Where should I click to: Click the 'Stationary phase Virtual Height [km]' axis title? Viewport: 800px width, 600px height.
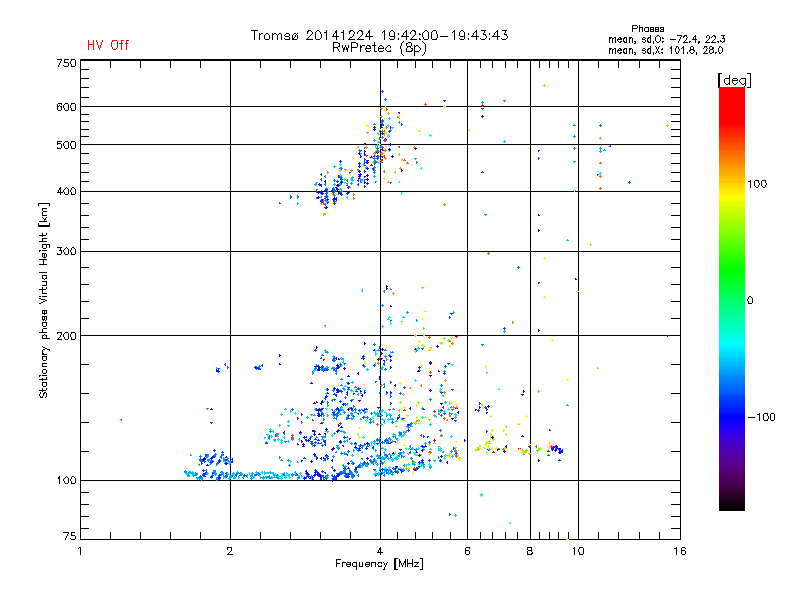pos(44,301)
